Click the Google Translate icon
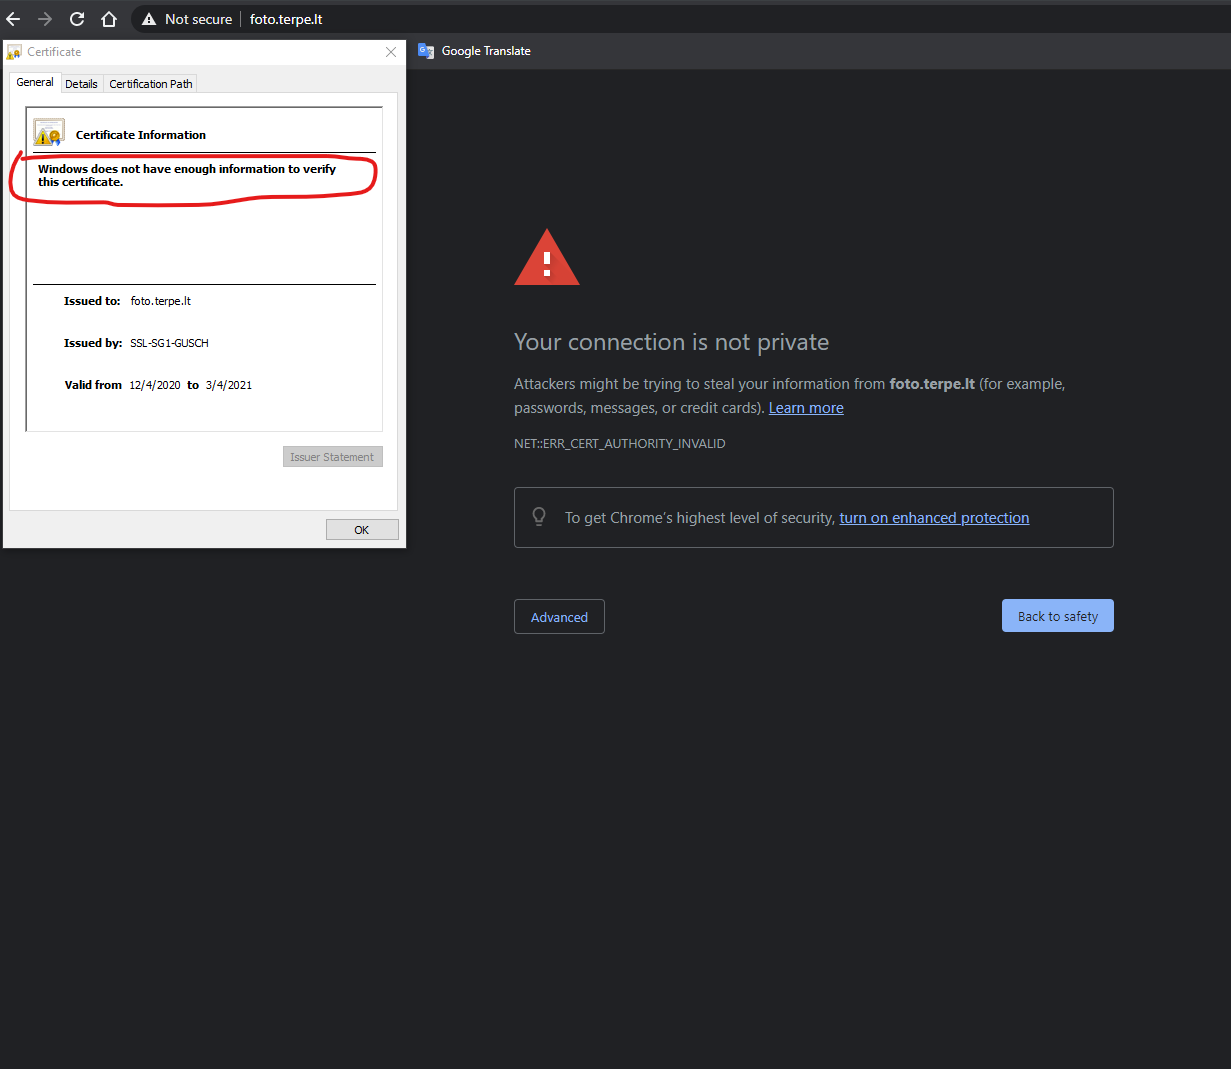1231x1069 pixels. (x=426, y=51)
